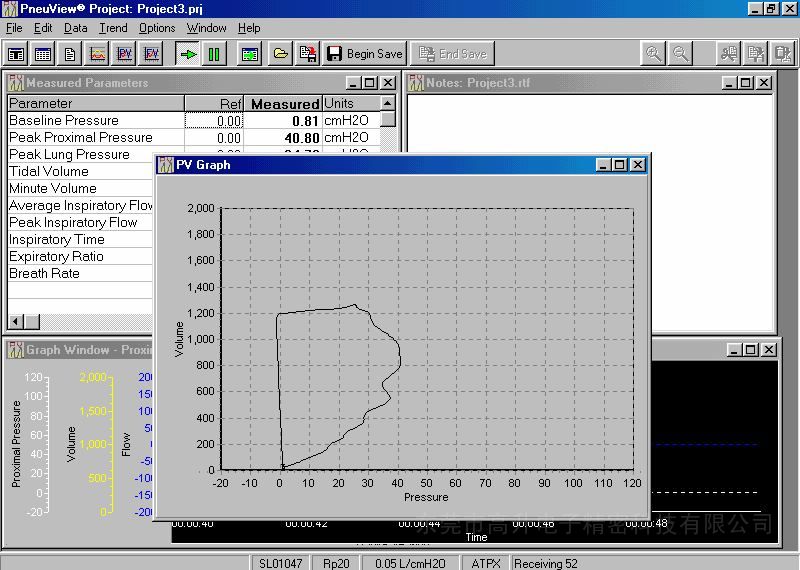Image resolution: width=800 pixels, height=570 pixels.
Task: Click the green-arrow window icon beside pause
Action: (249, 54)
